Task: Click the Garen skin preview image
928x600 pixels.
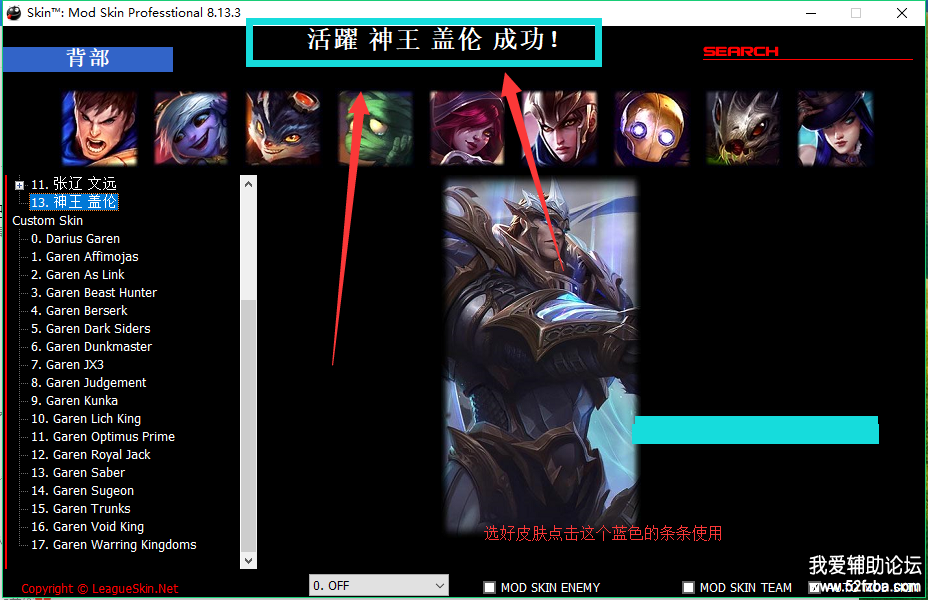Action: [541, 355]
